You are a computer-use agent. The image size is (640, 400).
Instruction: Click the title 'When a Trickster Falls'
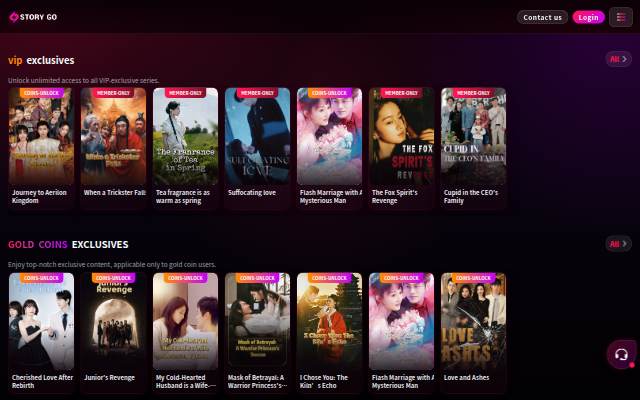(x=115, y=193)
